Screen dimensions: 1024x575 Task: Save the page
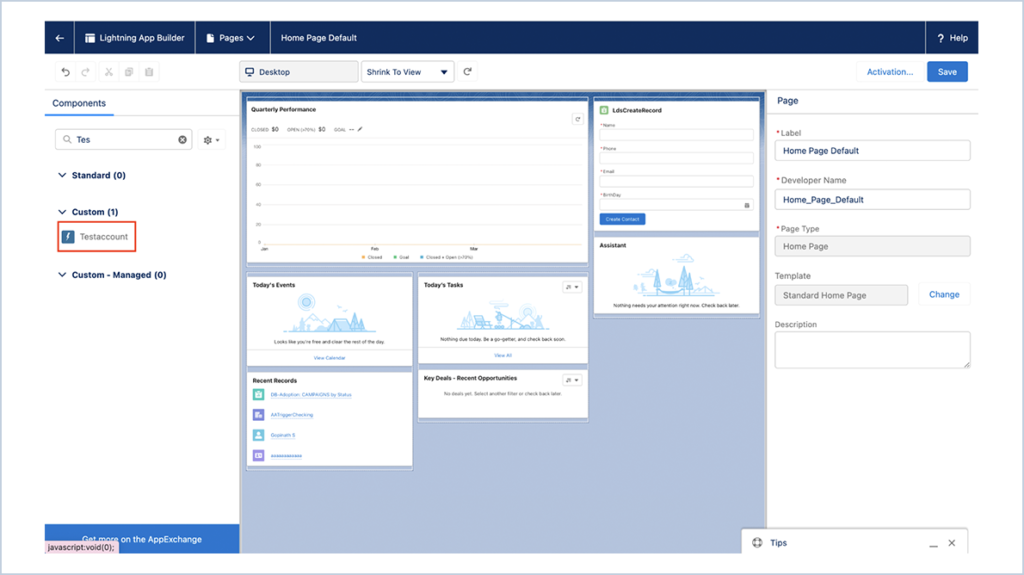coord(947,72)
